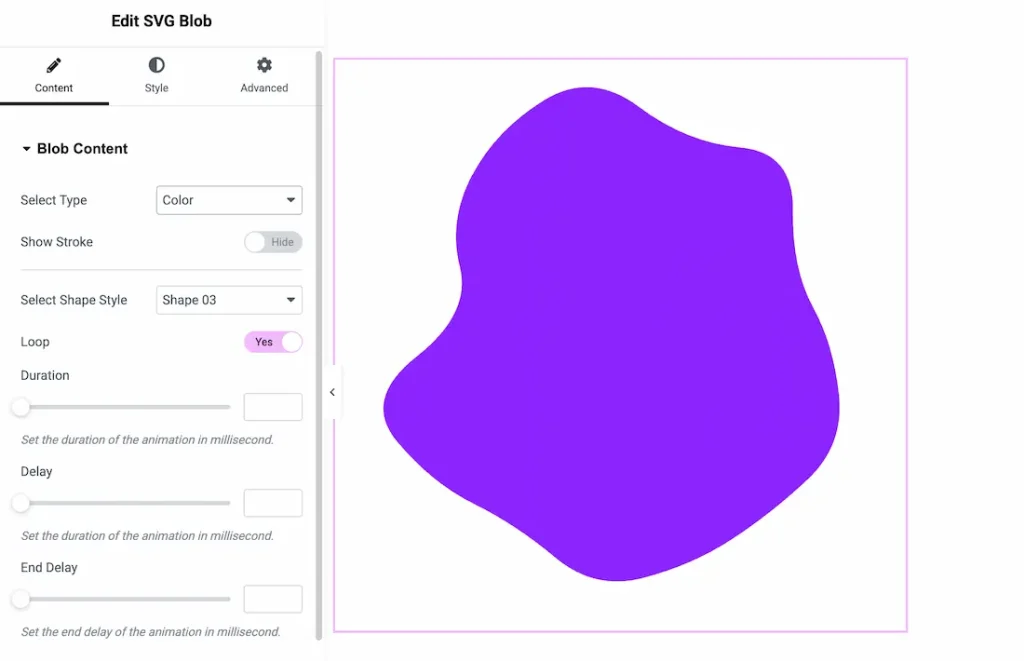Open the Select Shape Style dropdown
The height and width of the screenshot is (661, 1024).
click(x=228, y=300)
